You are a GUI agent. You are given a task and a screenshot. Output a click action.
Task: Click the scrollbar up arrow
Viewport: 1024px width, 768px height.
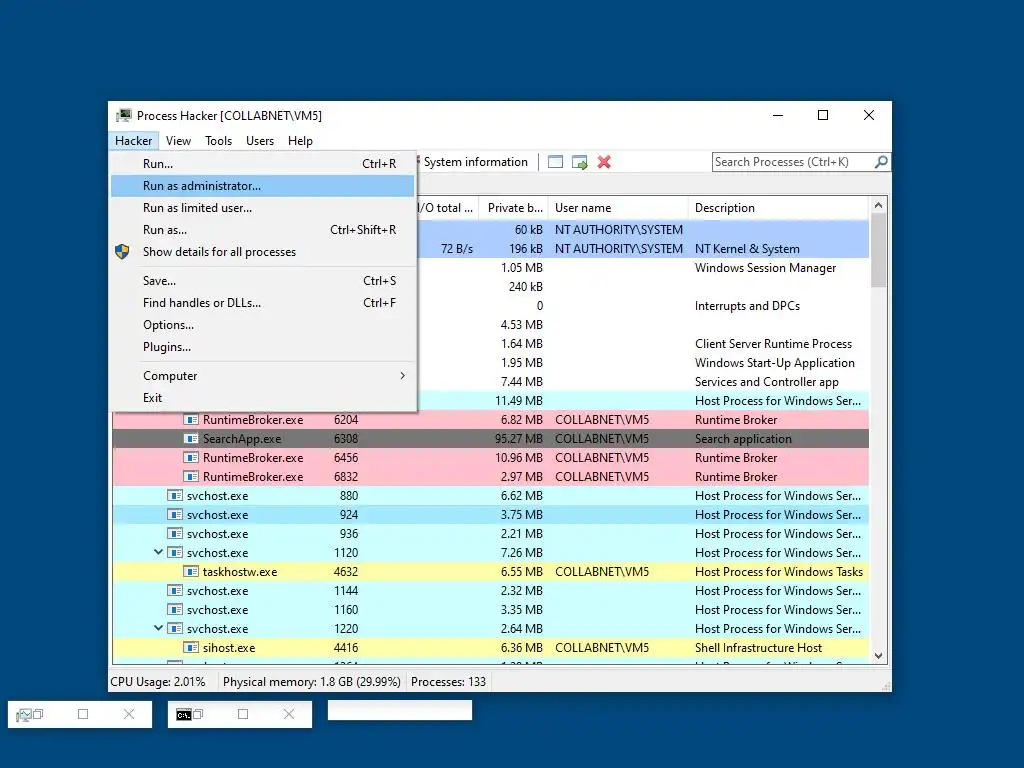[878, 205]
